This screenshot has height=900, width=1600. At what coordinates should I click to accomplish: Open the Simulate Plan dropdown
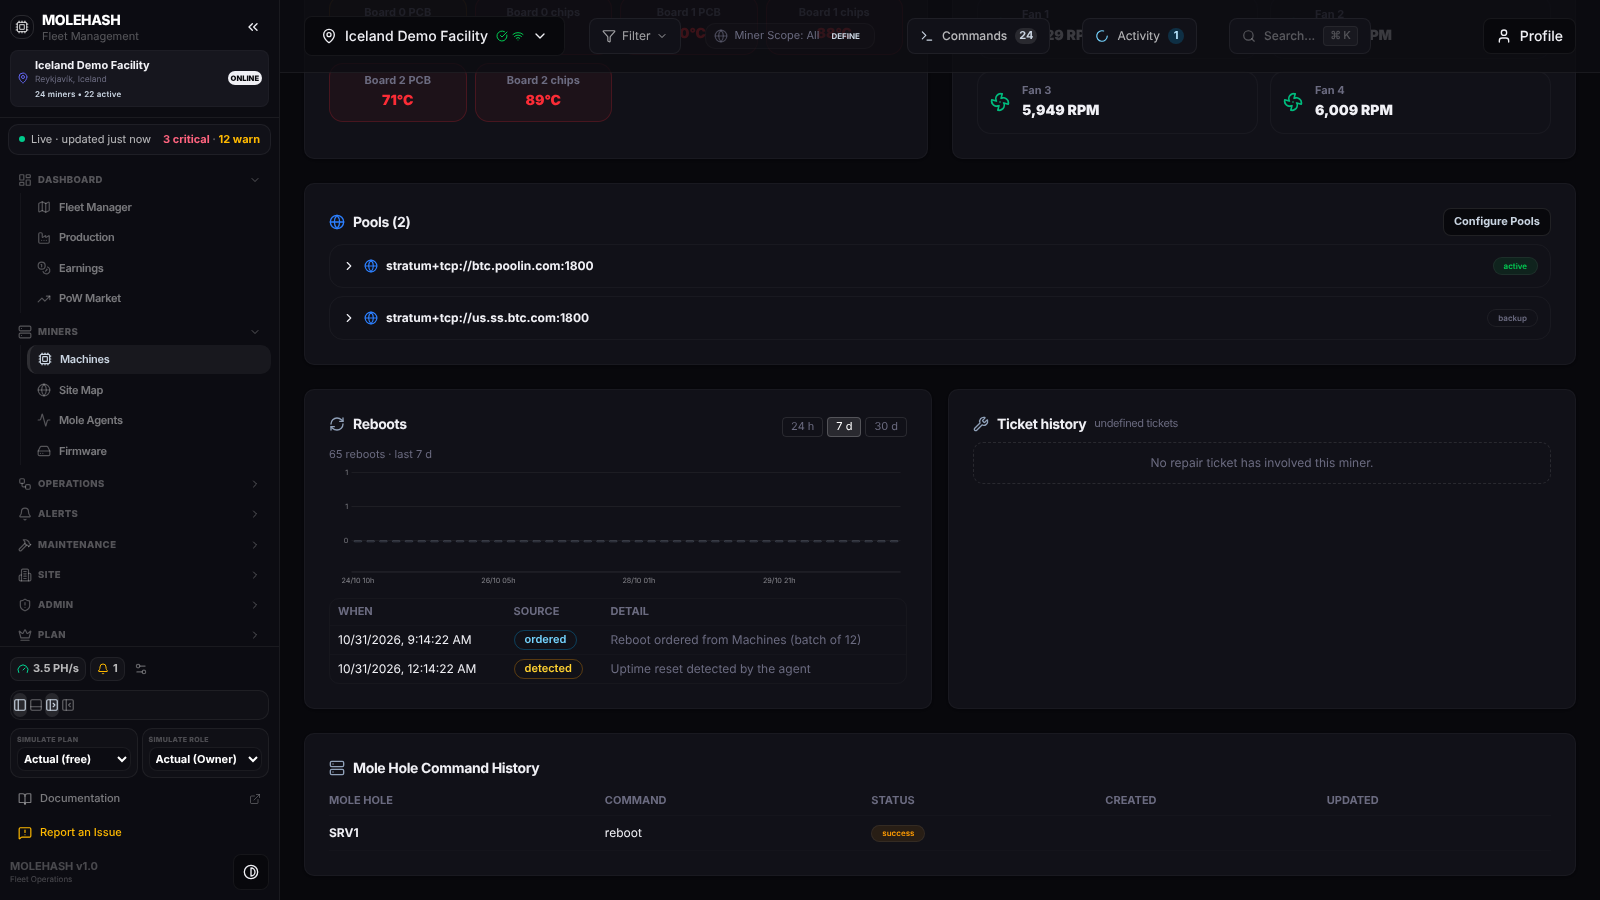(74, 759)
